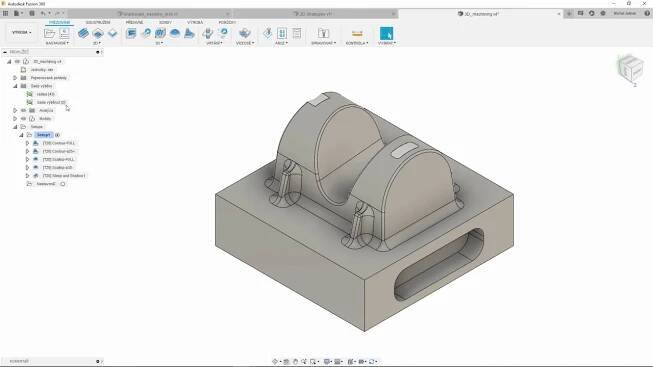Open the NASTAVENÍ group menu
This screenshot has height=367, width=653.
pos(57,43)
